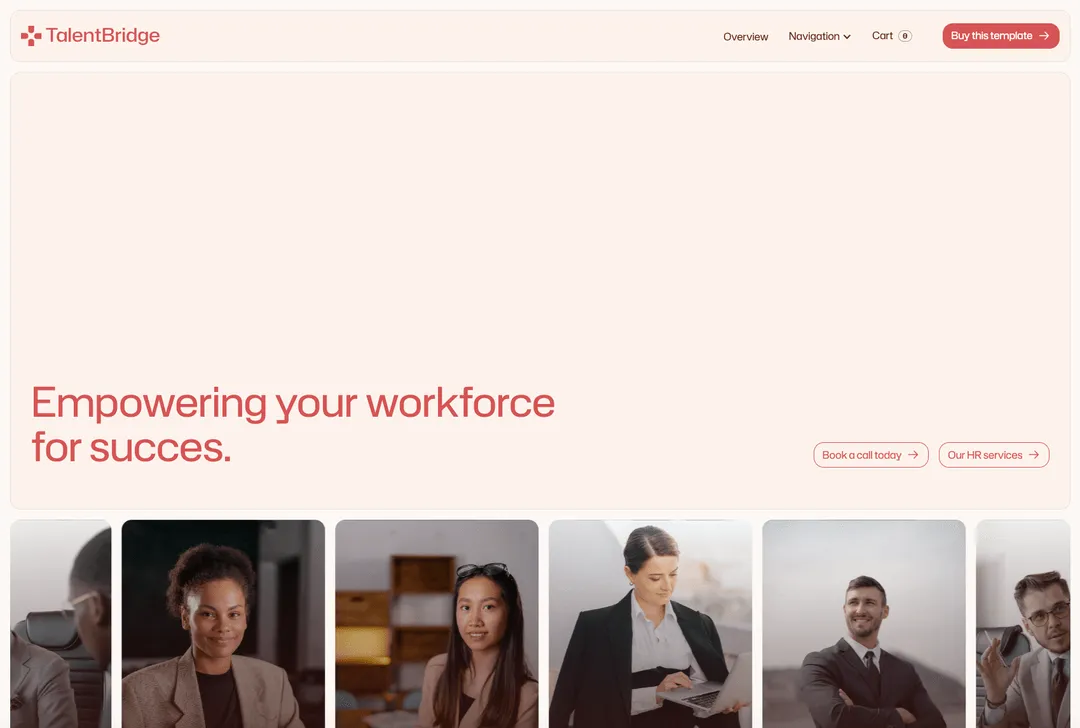Image resolution: width=1080 pixels, height=728 pixels.
Task: Go to the Overview page
Action: click(745, 37)
